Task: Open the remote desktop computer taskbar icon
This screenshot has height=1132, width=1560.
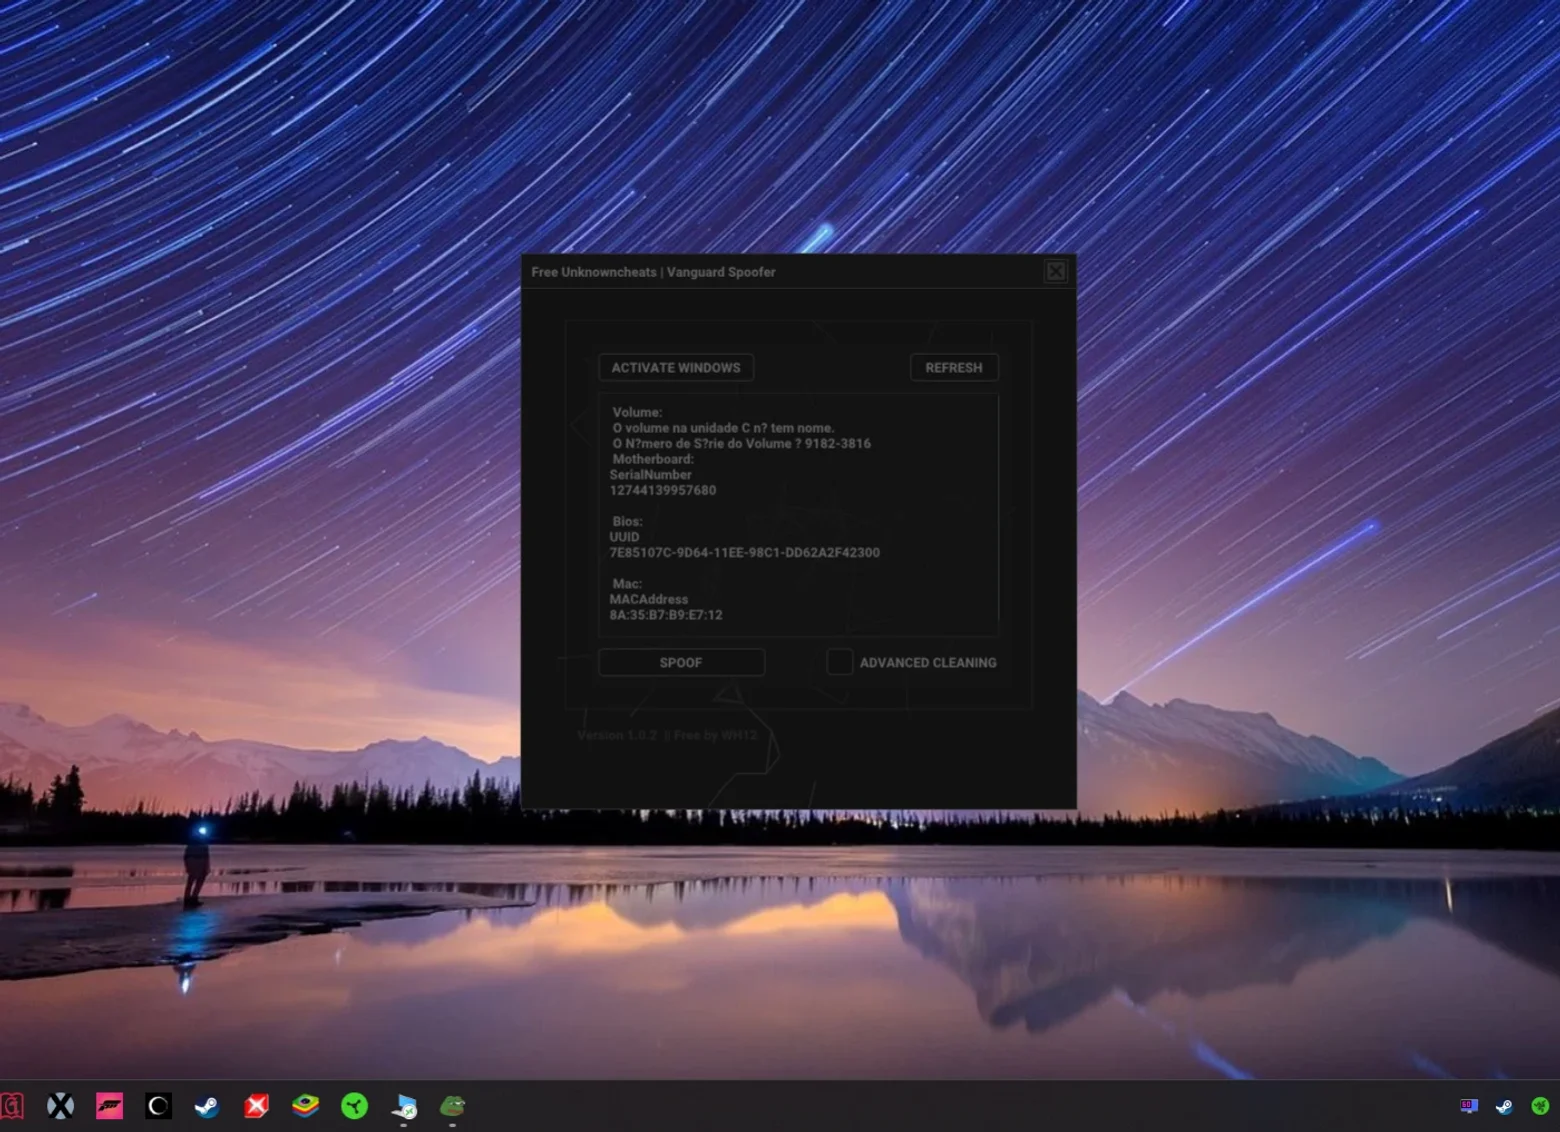Action: point(404,1106)
